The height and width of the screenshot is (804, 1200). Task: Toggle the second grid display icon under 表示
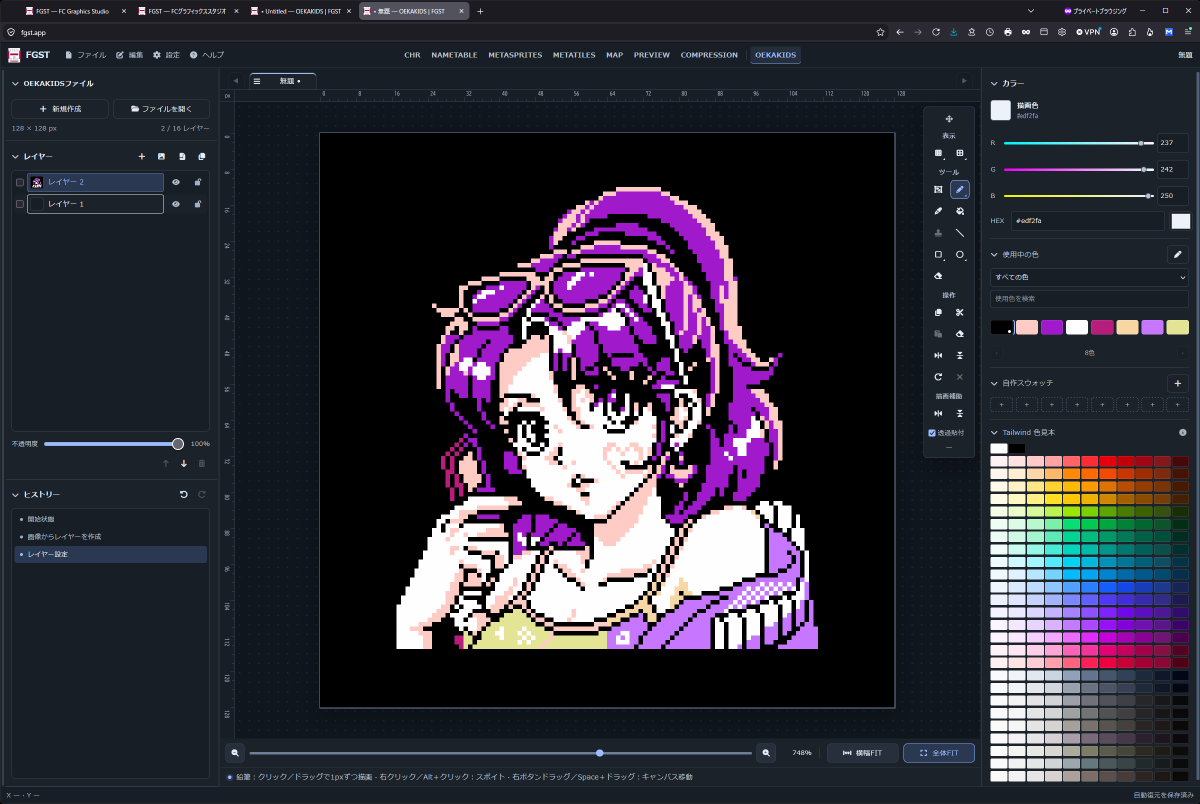coord(960,153)
